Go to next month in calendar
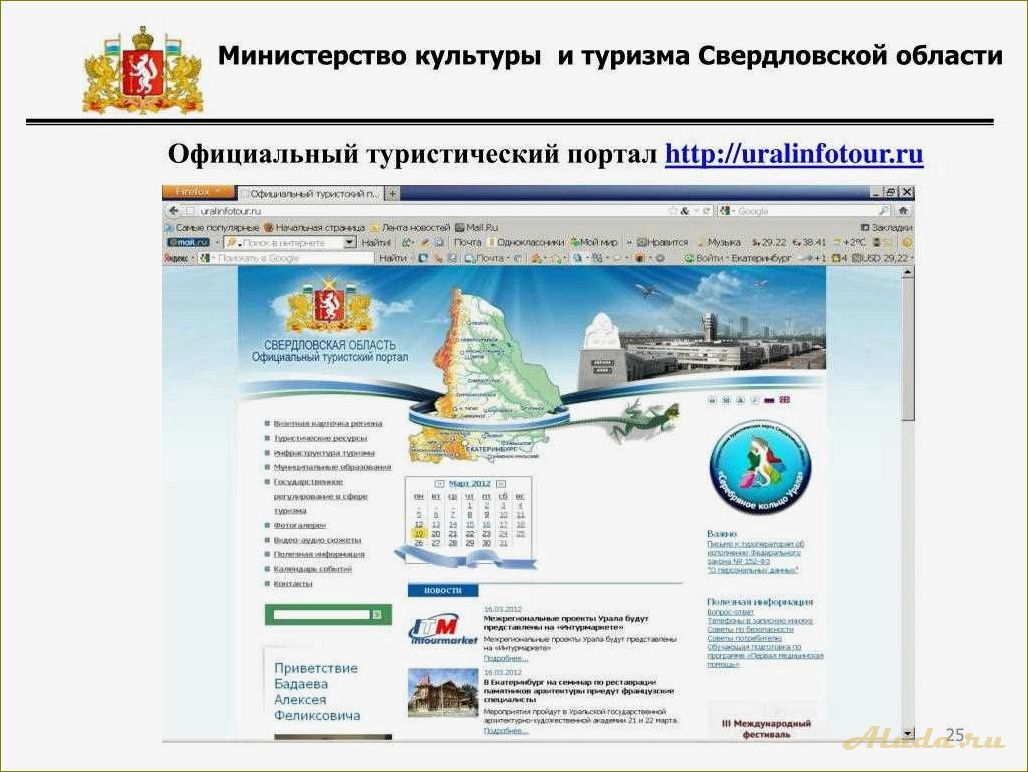Screen dimensions: 1028x772 tap(502, 483)
